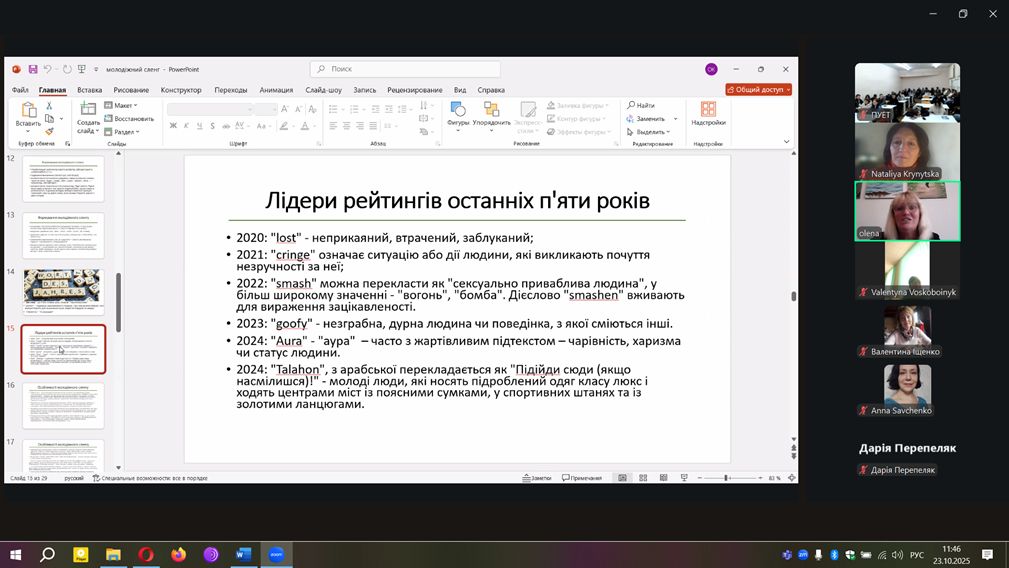The height and width of the screenshot is (568, 1009).
Task: Click the Надстройки add-ins icon
Action: (x=708, y=113)
